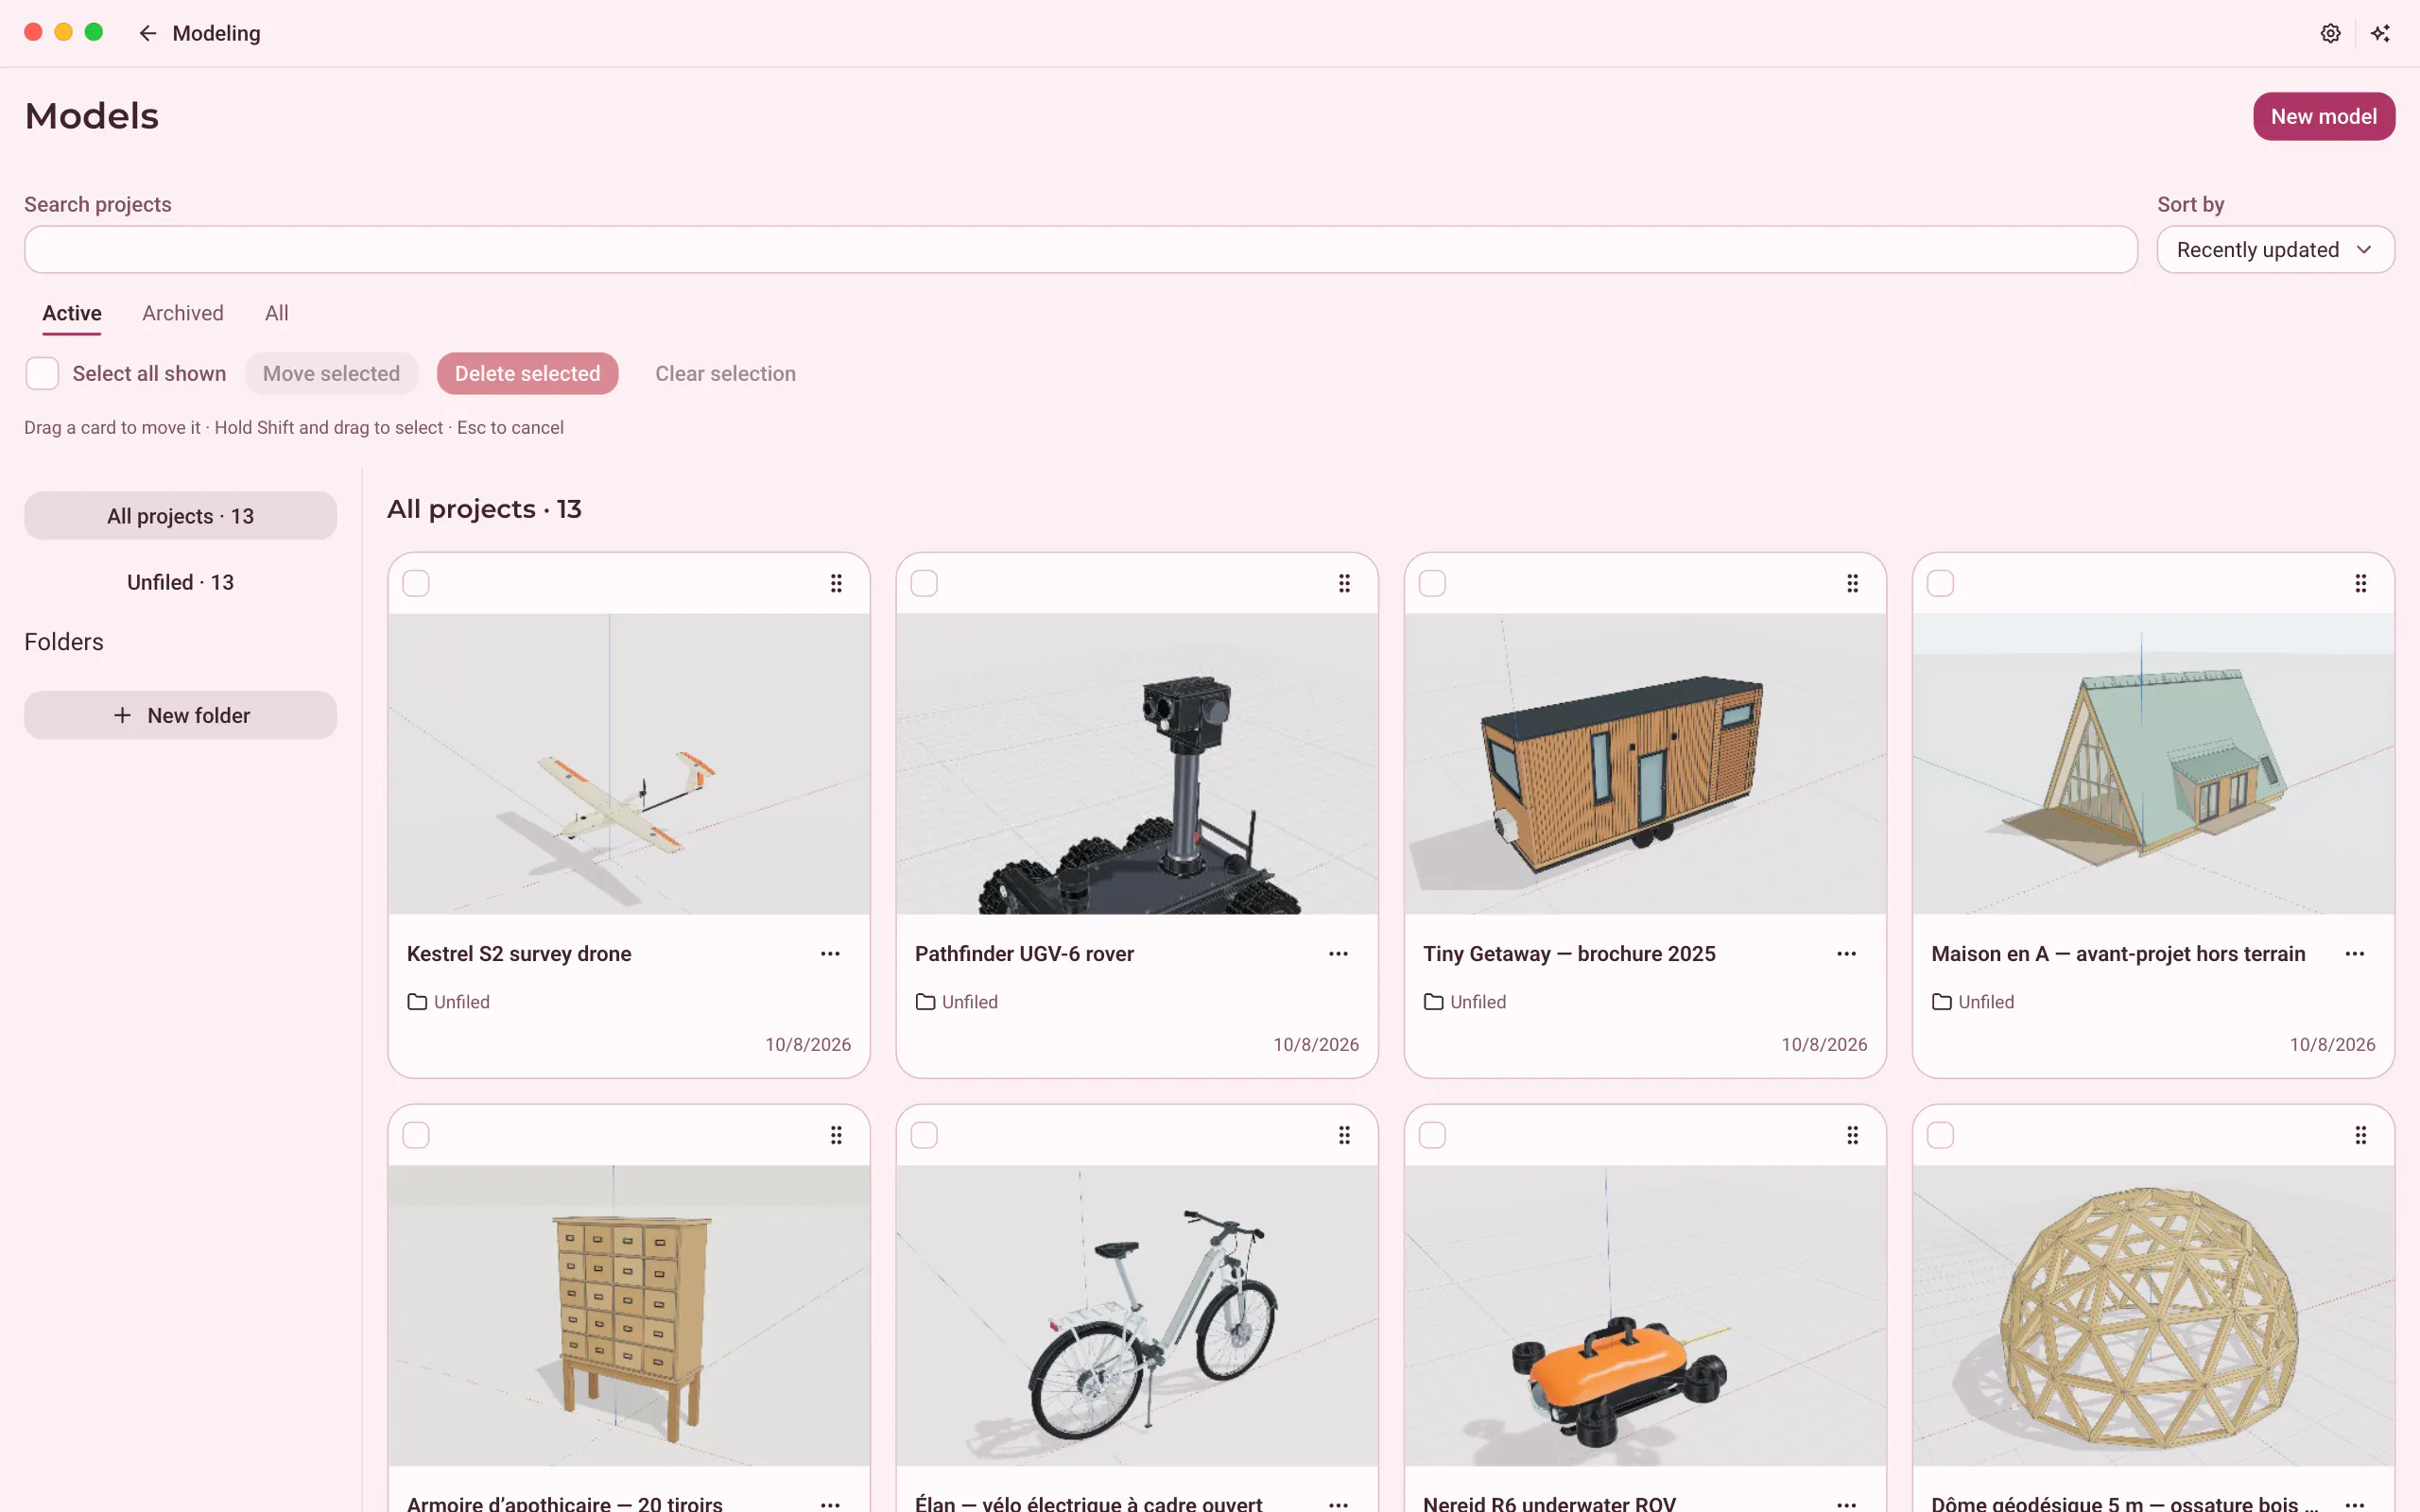The image size is (2420, 1512).
Task: Grab drag handle on Kestrel S2 survey drone card
Action: coord(836,583)
